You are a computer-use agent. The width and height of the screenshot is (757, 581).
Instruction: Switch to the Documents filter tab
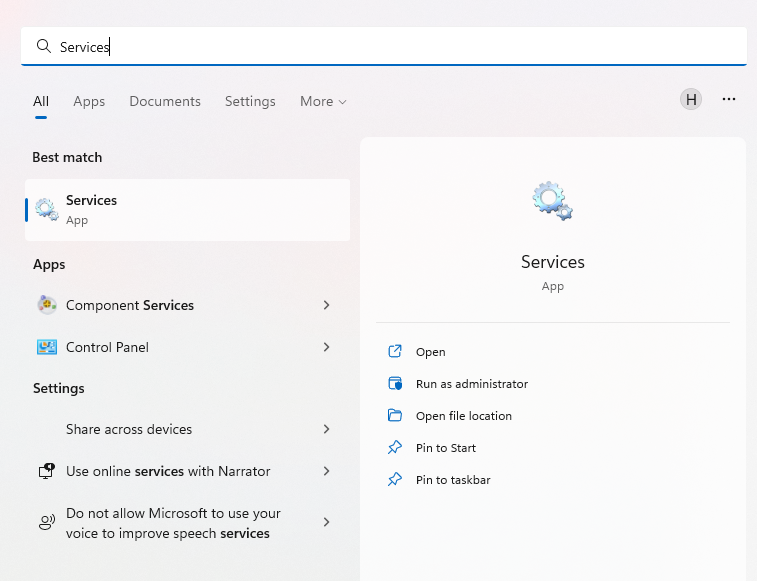[165, 101]
